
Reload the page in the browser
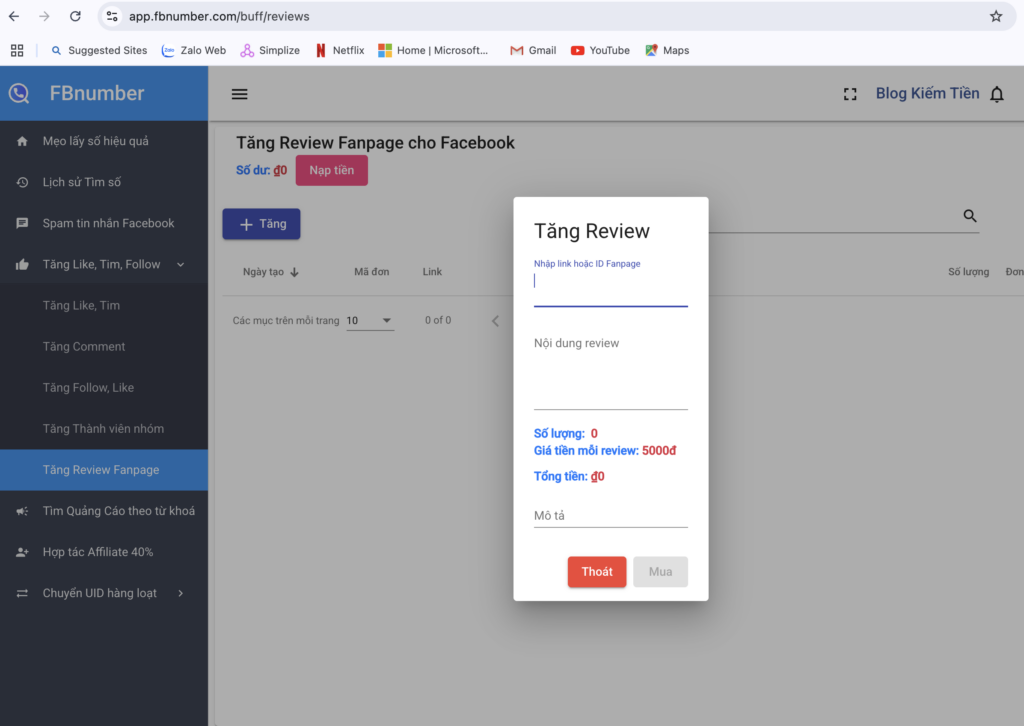tap(75, 17)
